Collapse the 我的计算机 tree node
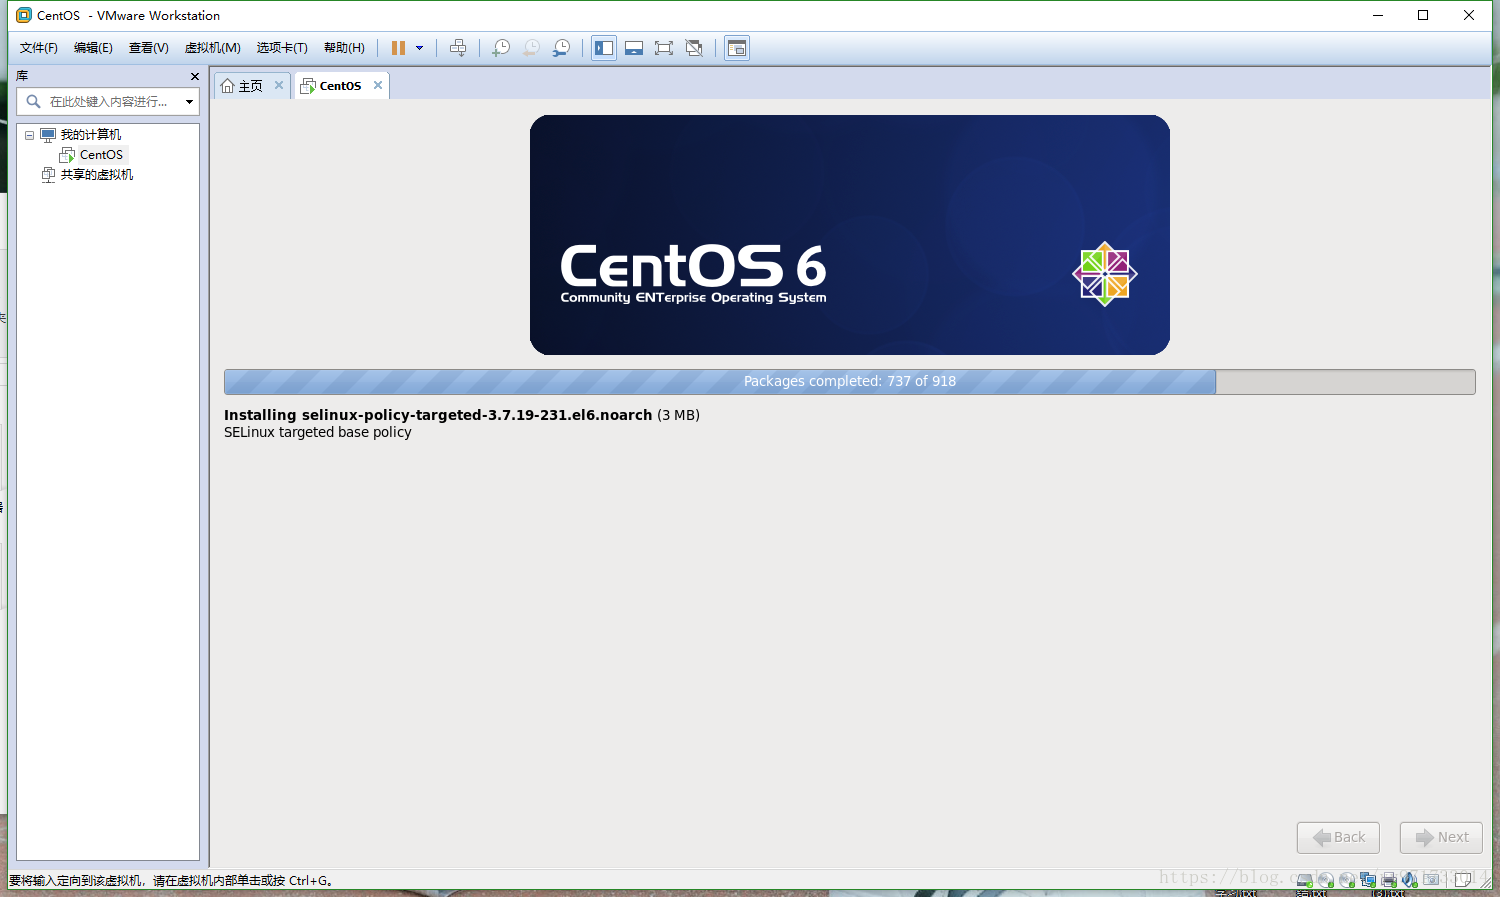This screenshot has width=1500, height=897. click(29, 135)
